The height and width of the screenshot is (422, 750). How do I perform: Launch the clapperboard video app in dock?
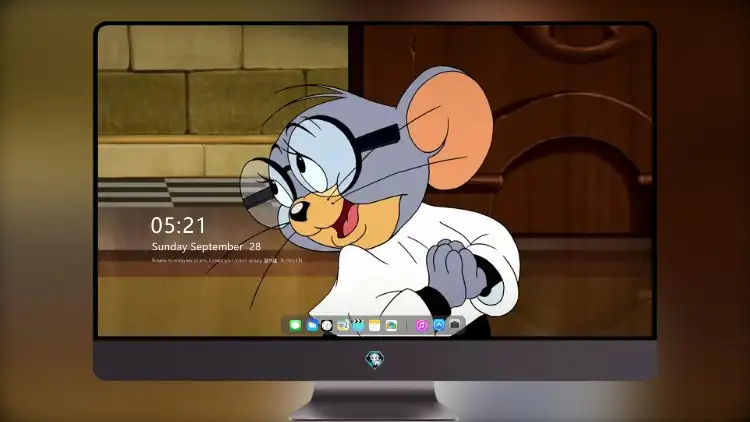point(358,325)
